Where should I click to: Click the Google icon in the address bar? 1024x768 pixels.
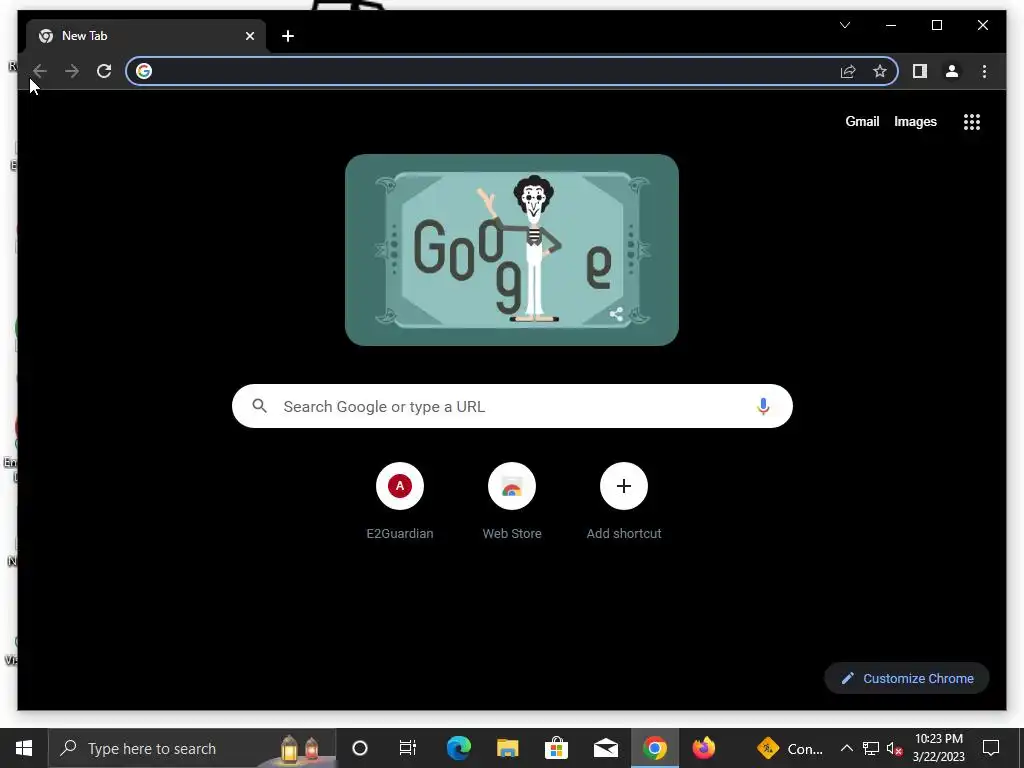pos(144,71)
